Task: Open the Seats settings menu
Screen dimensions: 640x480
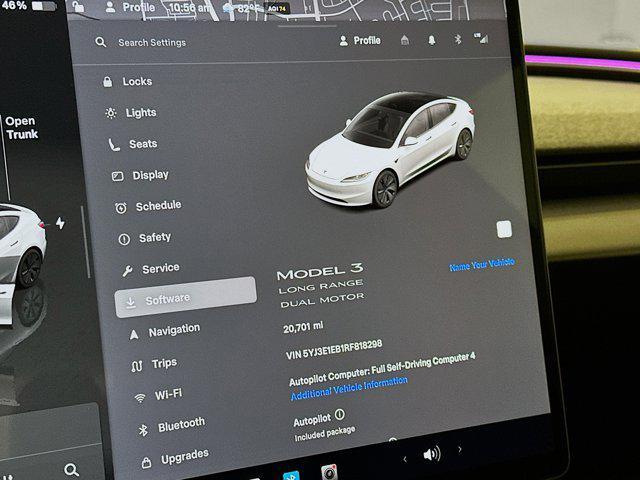Action: [133, 144]
